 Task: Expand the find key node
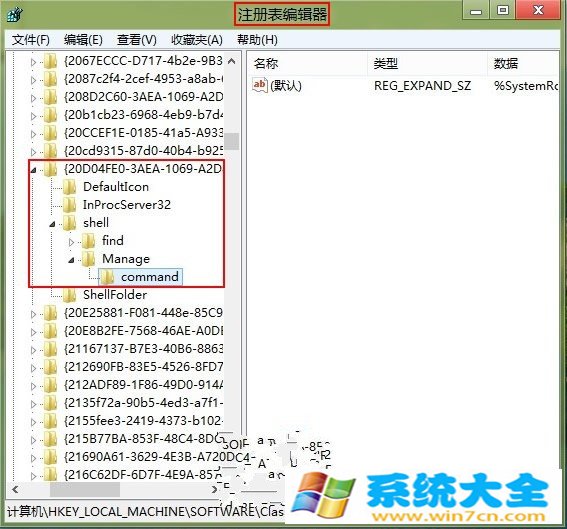click(71, 242)
